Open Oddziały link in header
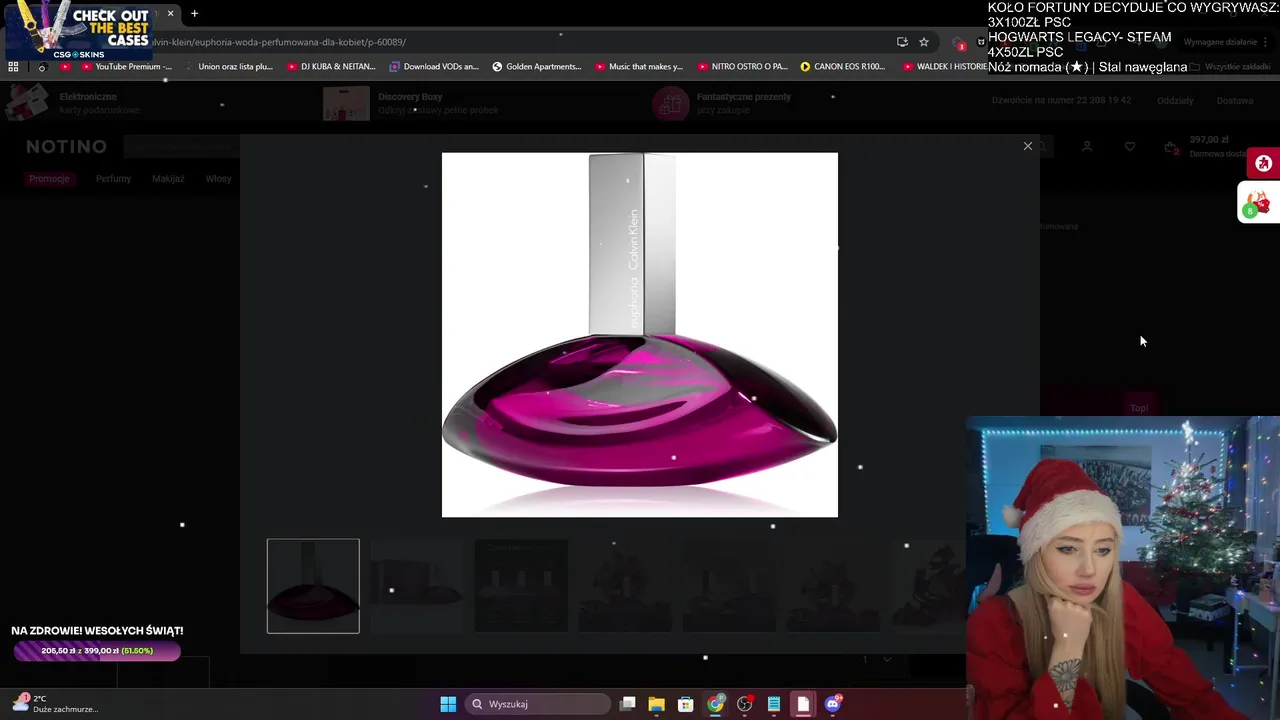The width and height of the screenshot is (1280, 720). click(x=1175, y=101)
